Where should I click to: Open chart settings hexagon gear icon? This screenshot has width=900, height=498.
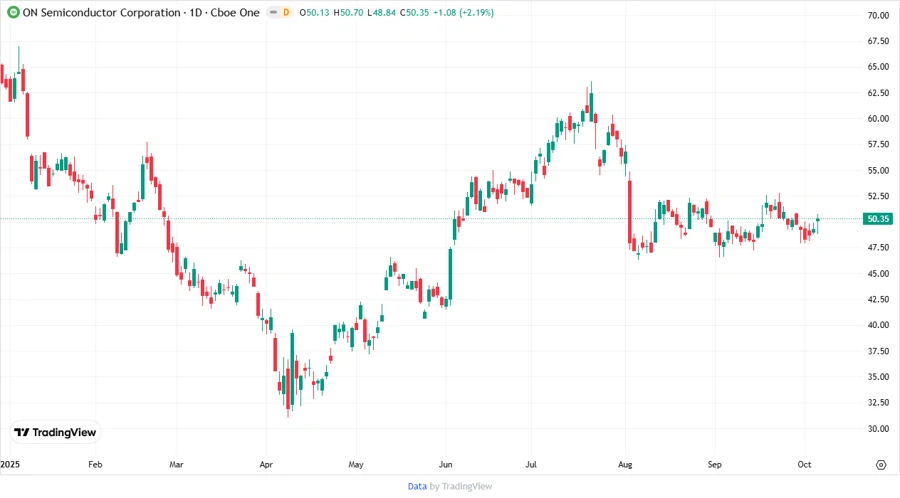click(880, 465)
